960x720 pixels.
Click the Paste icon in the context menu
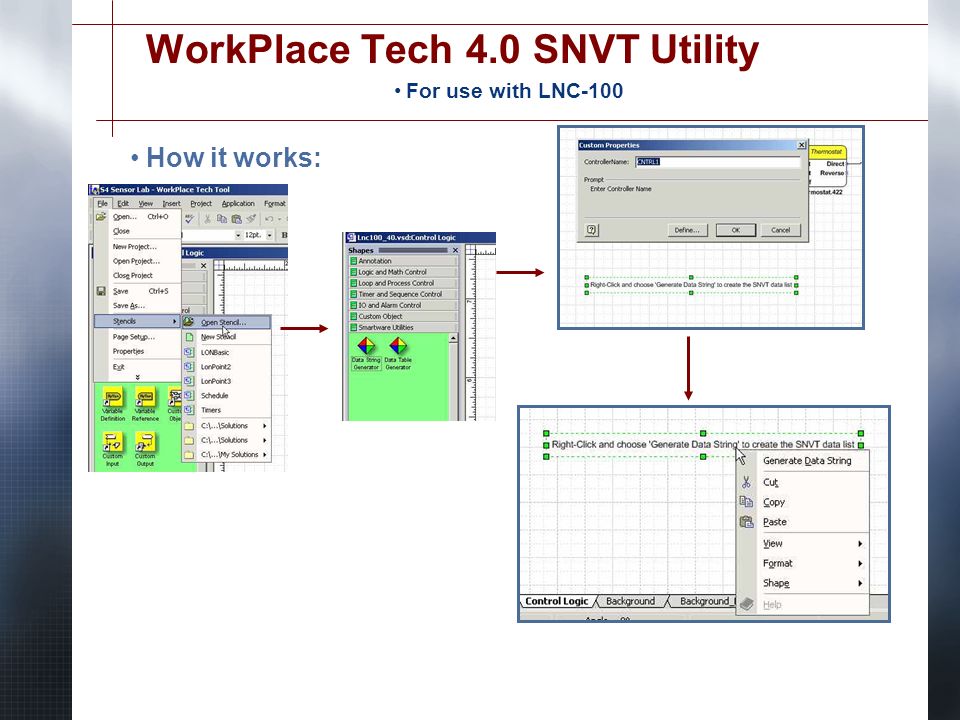click(x=746, y=522)
